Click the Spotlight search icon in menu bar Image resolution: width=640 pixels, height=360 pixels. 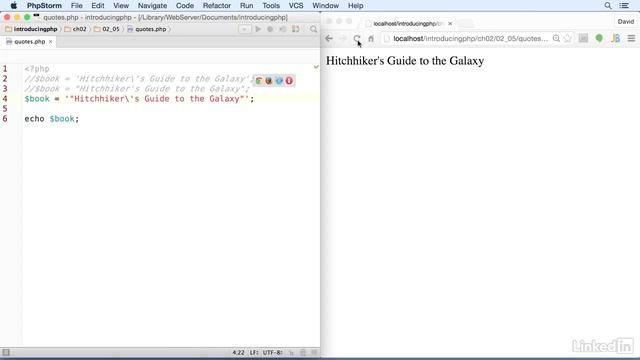[x=608, y=6]
